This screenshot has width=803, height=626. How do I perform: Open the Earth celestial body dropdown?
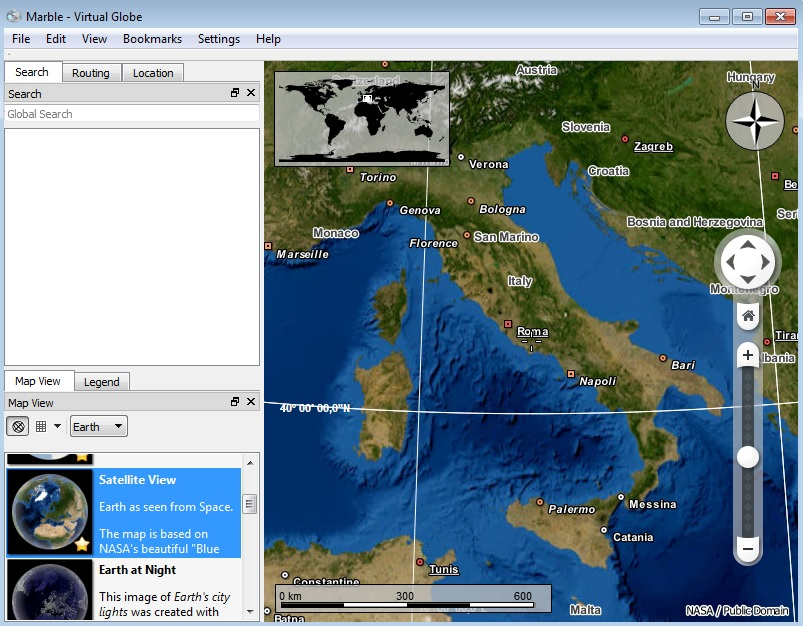(98, 427)
